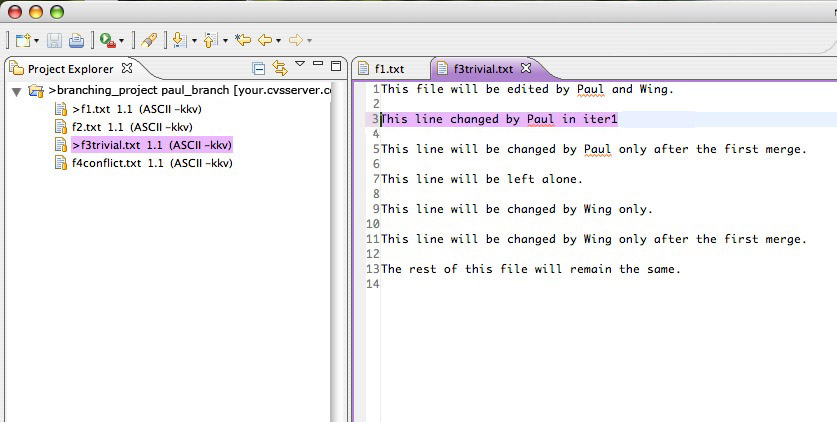Navigate Back with the left arrow icon
This screenshot has height=422, width=837.
tap(265, 41)
